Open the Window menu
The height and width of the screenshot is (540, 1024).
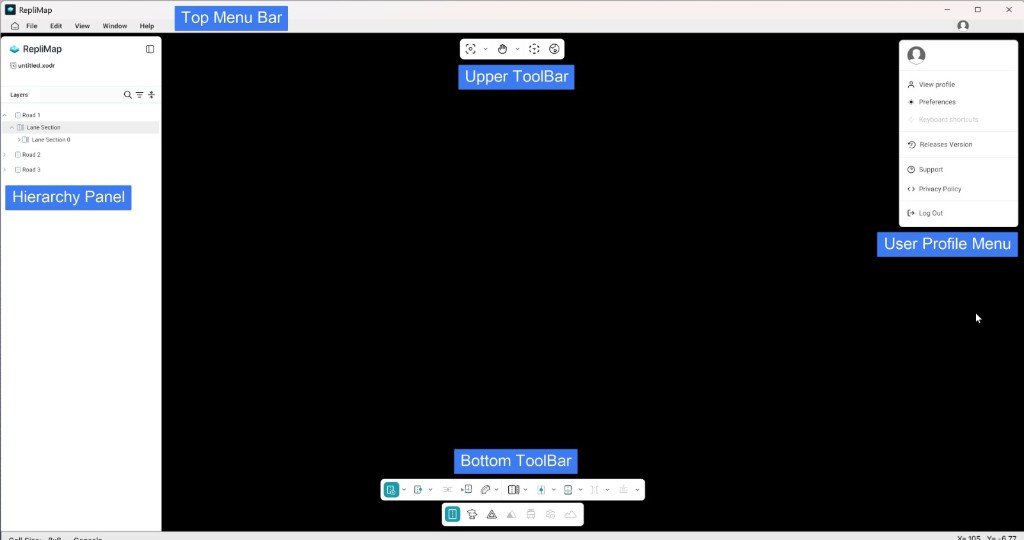tap(115, 26)
